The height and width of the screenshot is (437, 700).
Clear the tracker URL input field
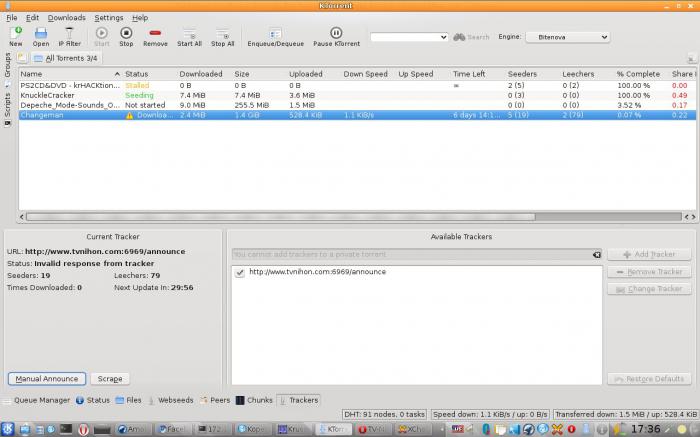click(x=596, y=254)
